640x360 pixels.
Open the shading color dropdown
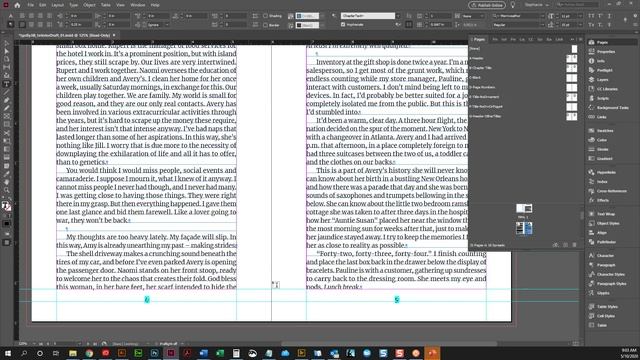[x=322, y=16]
